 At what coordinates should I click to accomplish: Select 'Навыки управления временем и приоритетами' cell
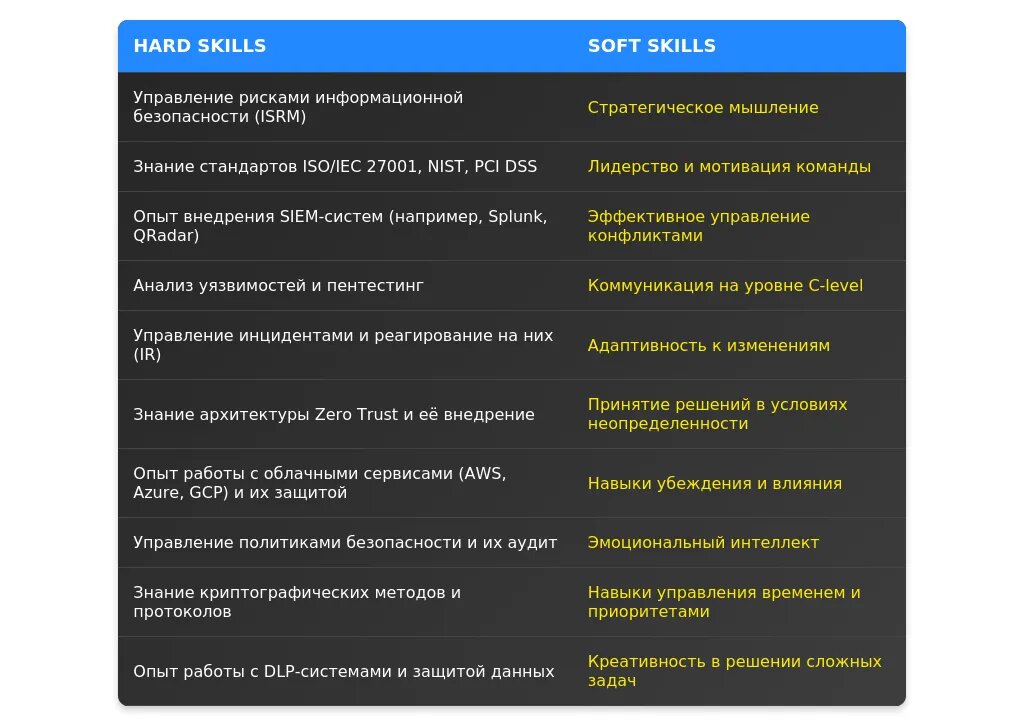[739, 602]
